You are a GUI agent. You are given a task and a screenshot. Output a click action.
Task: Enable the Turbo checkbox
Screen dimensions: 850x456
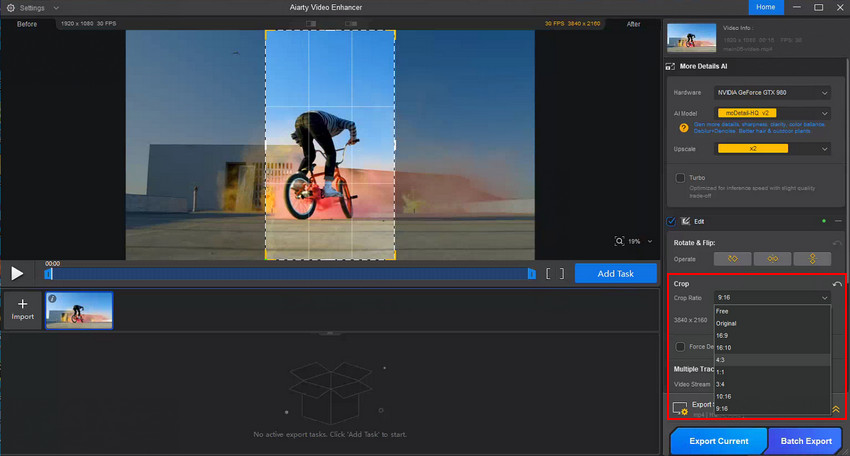click(680, 178)
